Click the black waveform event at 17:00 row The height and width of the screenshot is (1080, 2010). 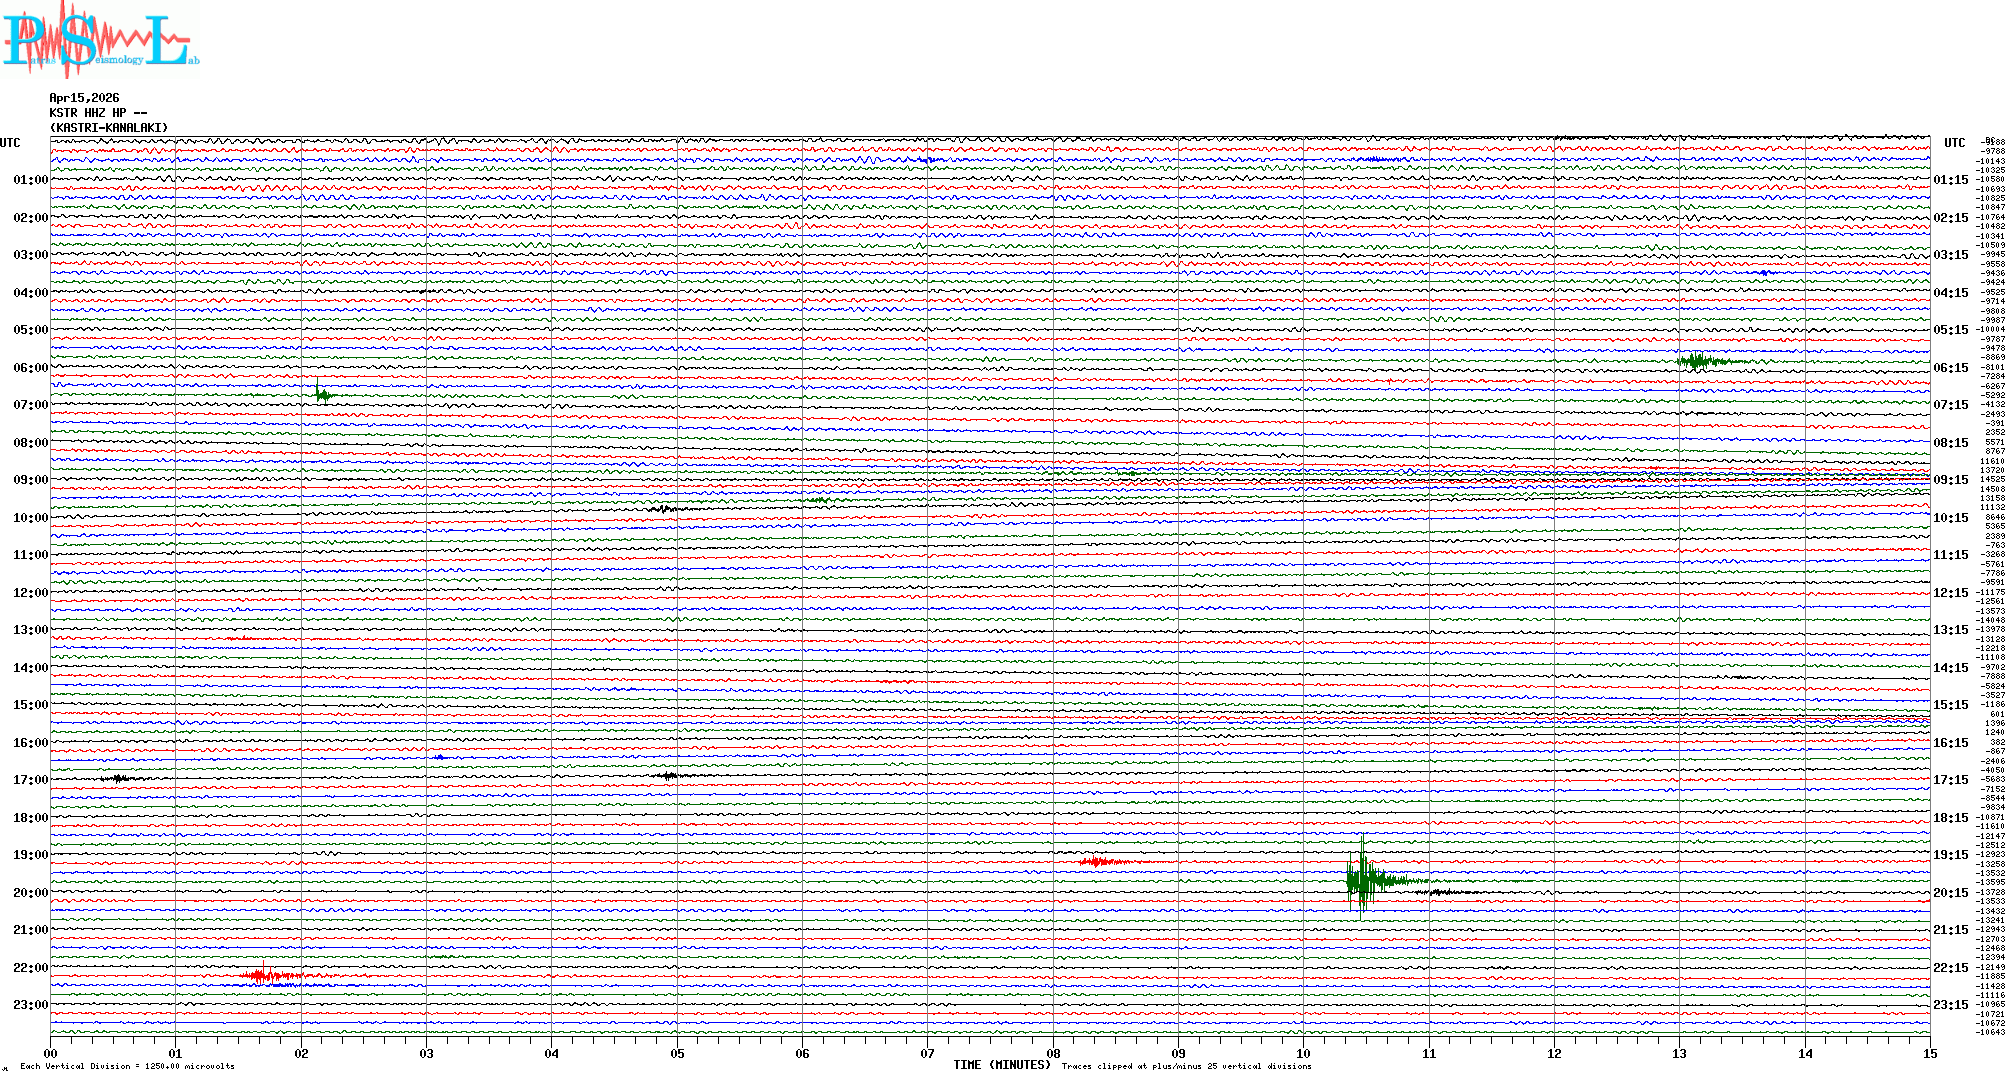pos(118,778)
